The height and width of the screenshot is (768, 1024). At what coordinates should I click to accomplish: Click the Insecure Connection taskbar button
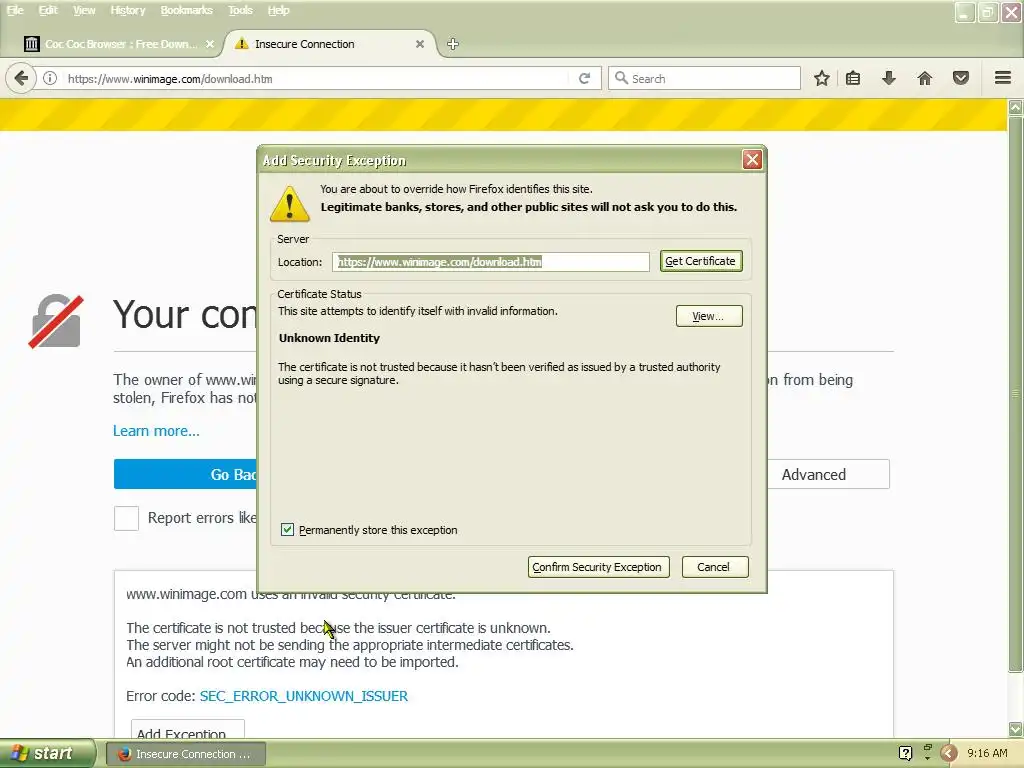pos(186,754)
